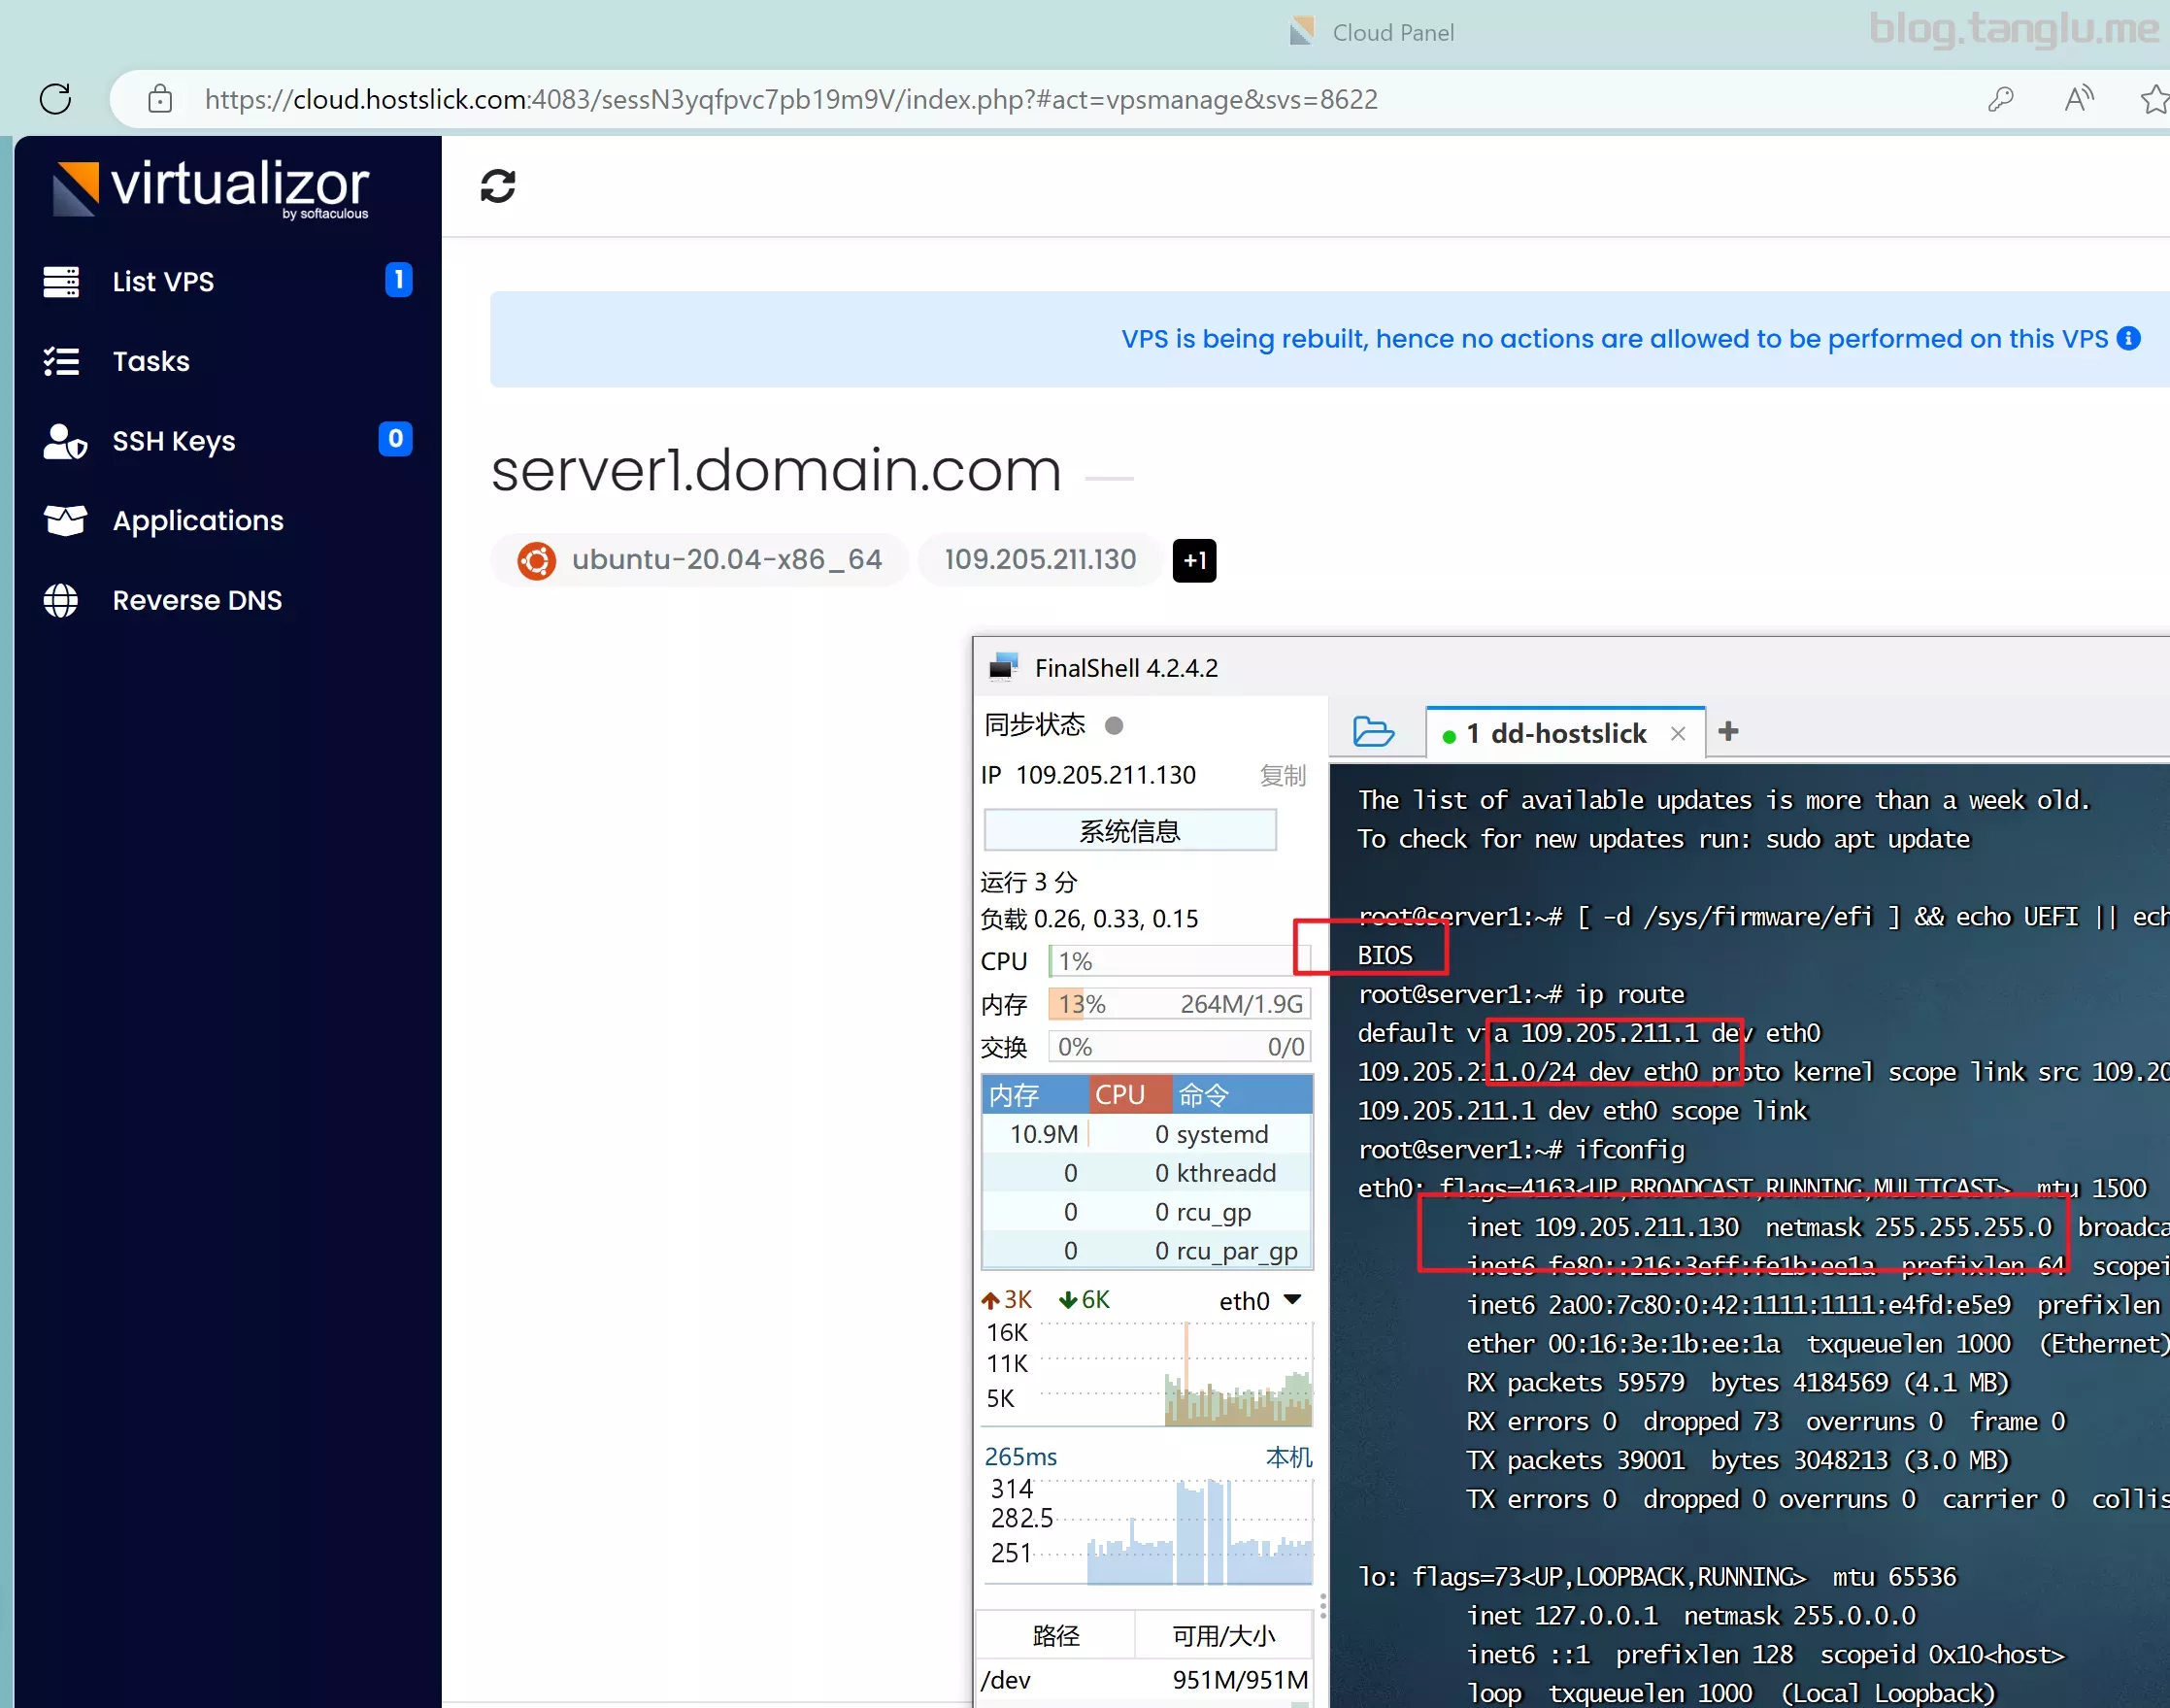Click the 内存 memory usage bar
The image size is (2170, 1708).
1179,1004
